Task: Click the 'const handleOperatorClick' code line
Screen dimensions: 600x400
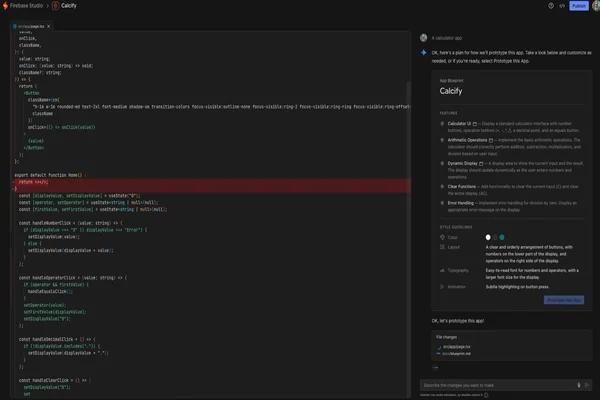Action: [73, 278]
